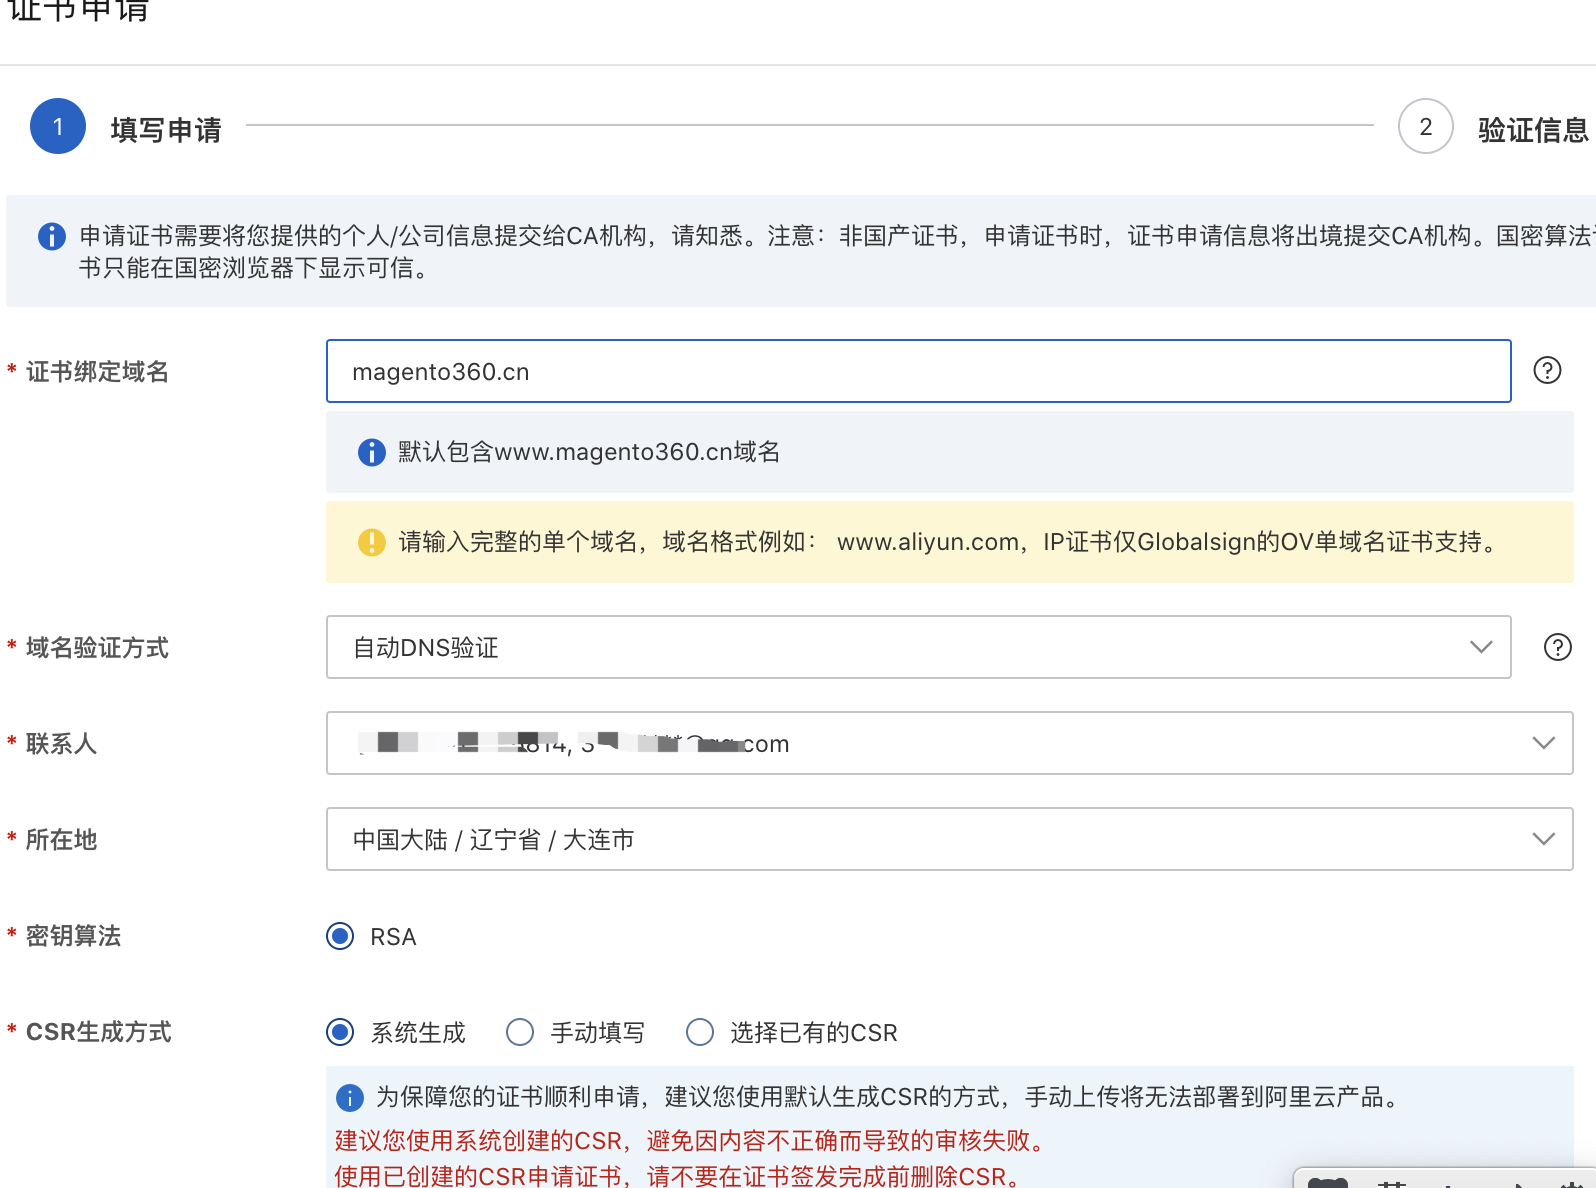
Task: Expand the 联系人 contact dropdown
Action: tap(949, 743)
